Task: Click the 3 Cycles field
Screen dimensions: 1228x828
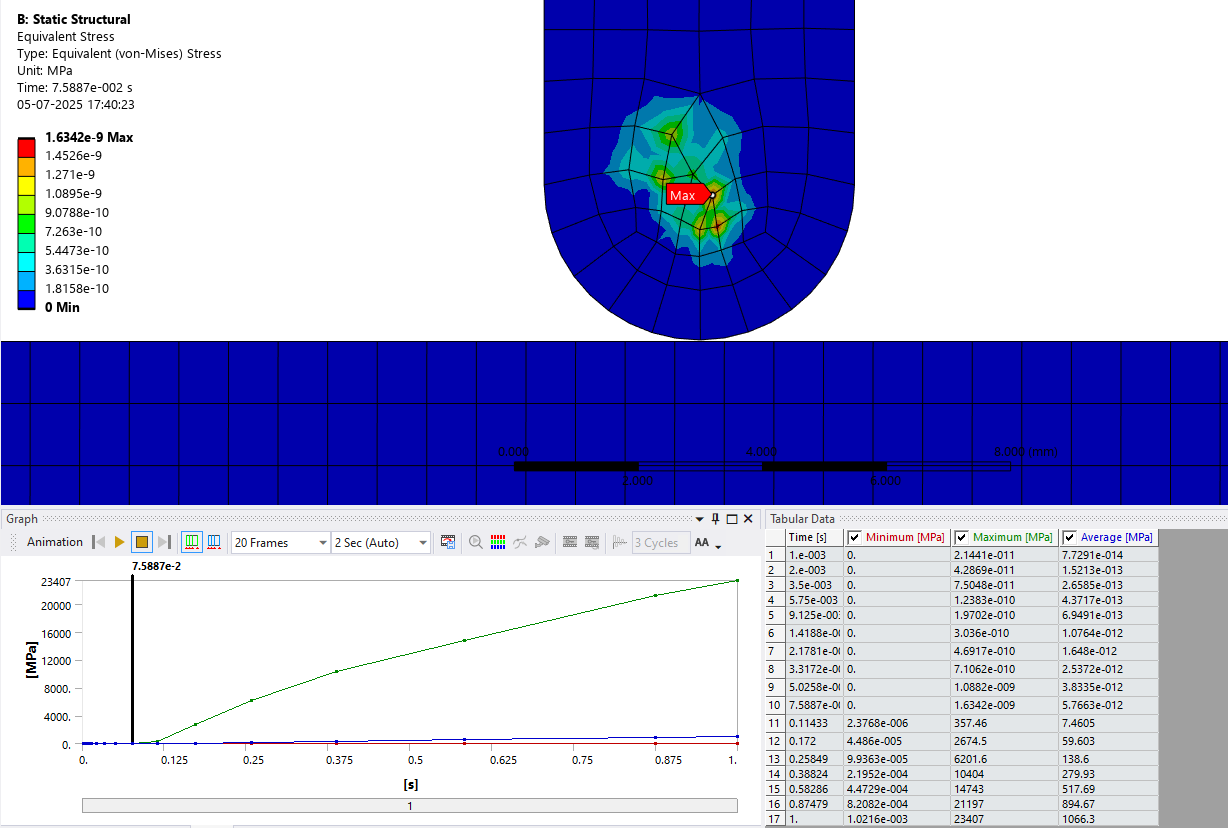Action: pos(660,542)
